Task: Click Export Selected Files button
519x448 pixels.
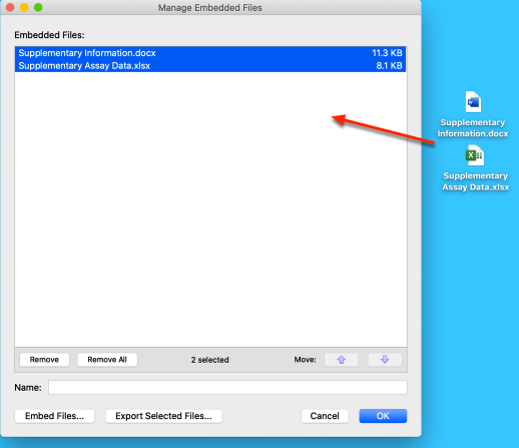Action: coord(164,416)
